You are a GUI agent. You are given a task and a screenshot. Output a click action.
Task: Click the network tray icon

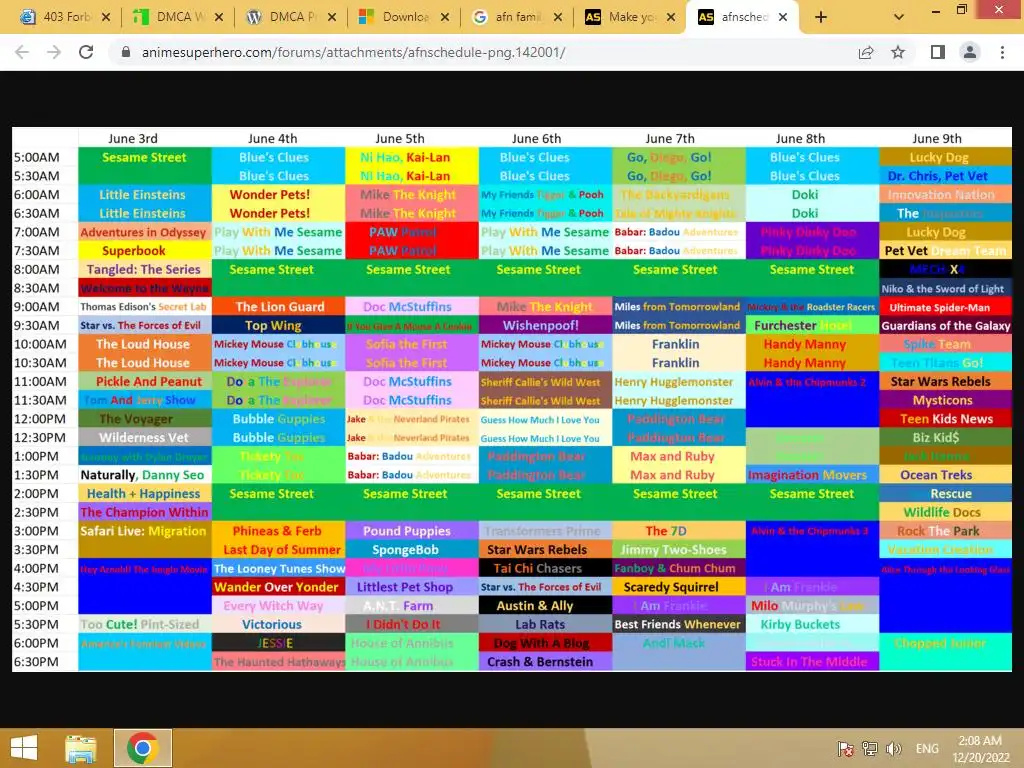[870, 748]
